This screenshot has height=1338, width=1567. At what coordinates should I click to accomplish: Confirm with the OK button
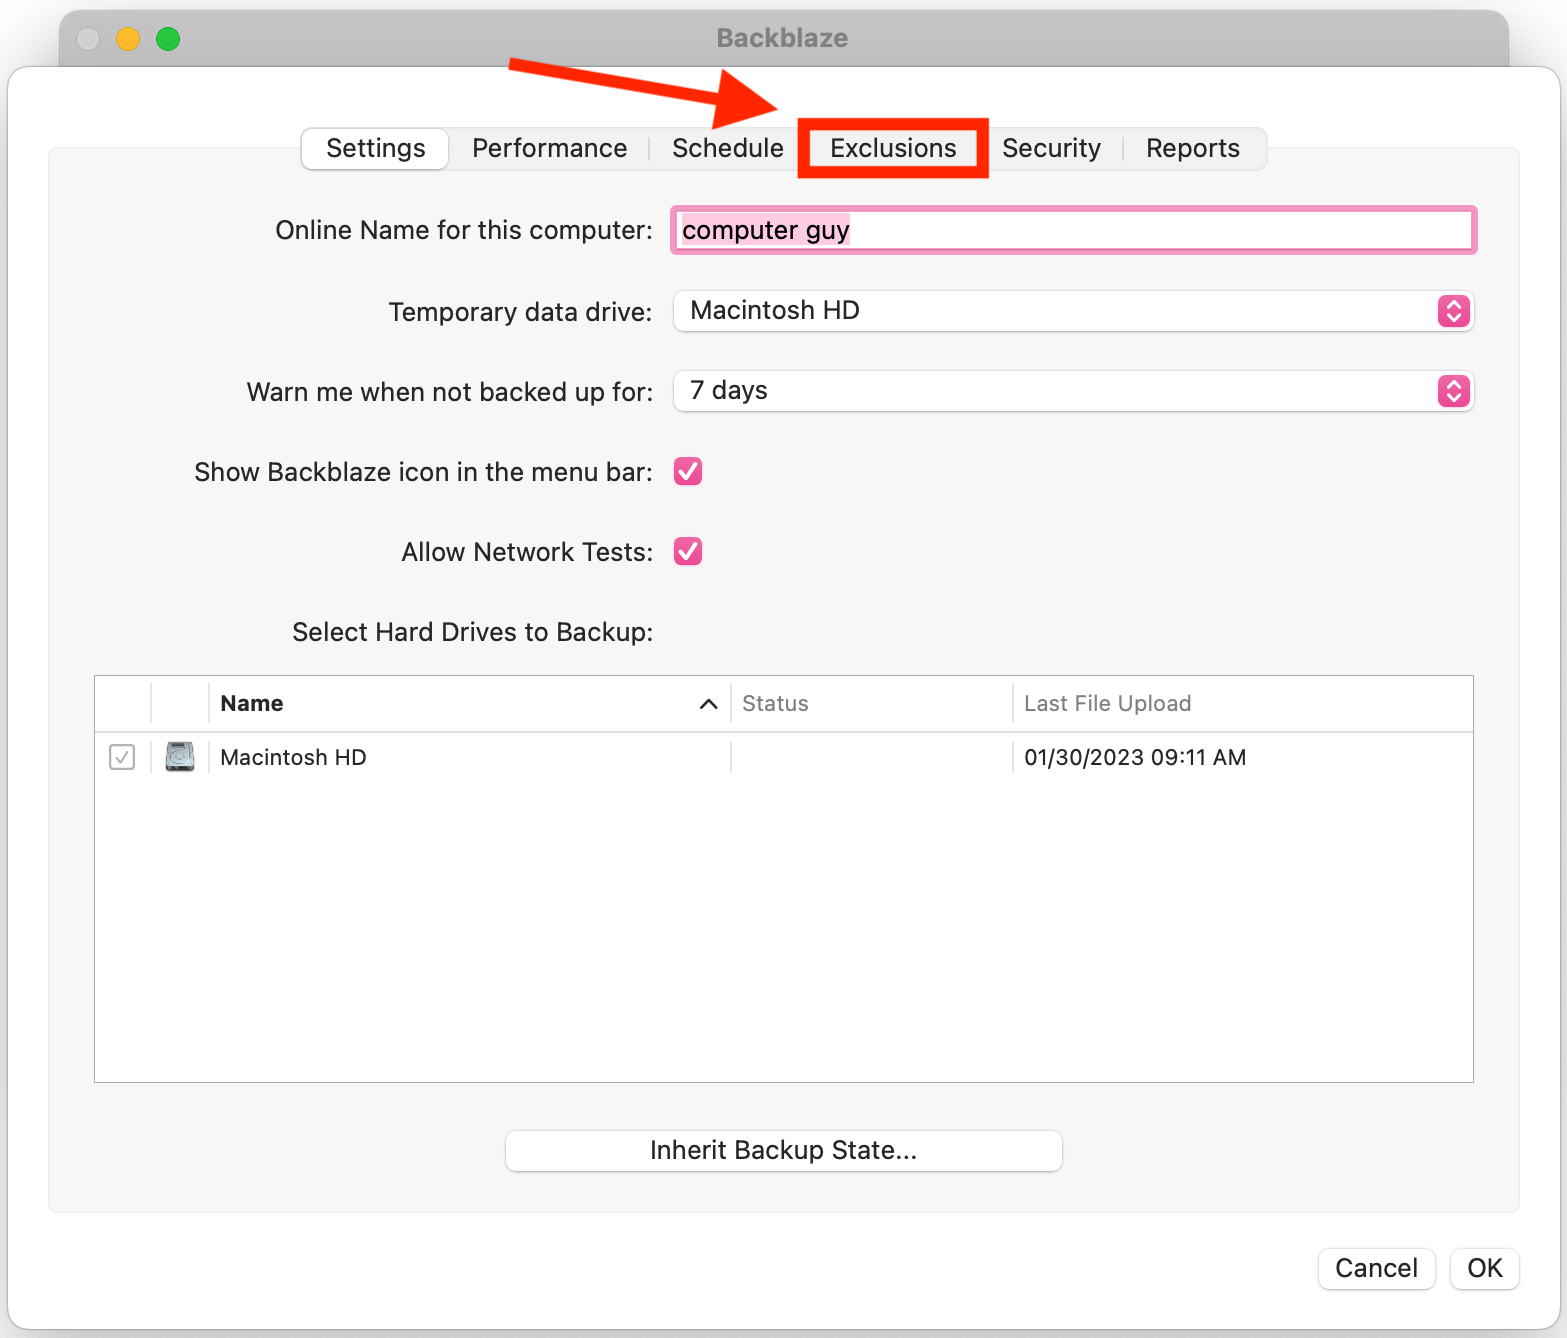(1484, 1268)
